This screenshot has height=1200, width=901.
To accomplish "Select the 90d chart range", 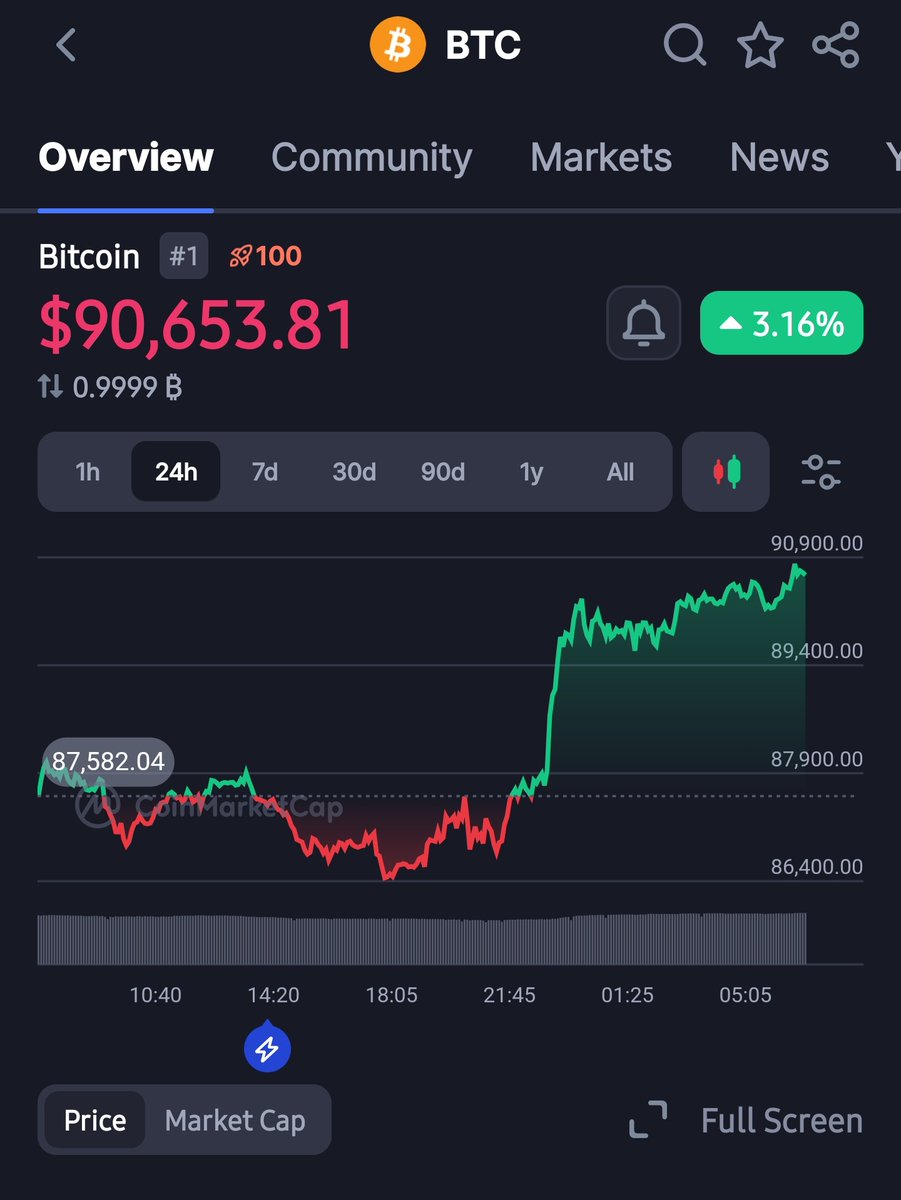I will (443, 472).
